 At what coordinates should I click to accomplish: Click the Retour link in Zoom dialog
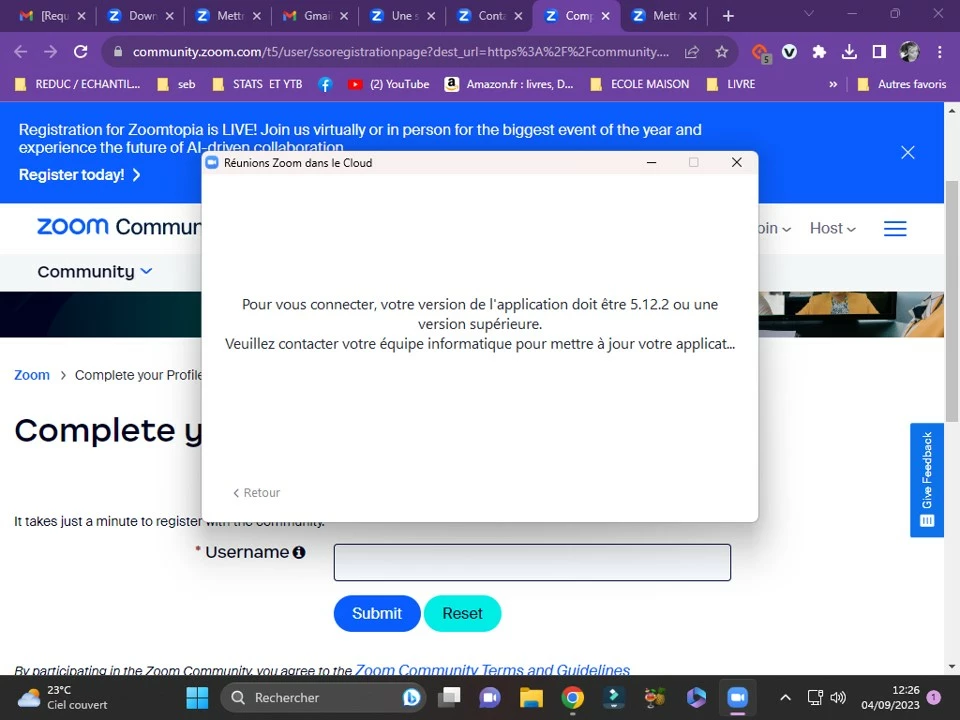257,493
